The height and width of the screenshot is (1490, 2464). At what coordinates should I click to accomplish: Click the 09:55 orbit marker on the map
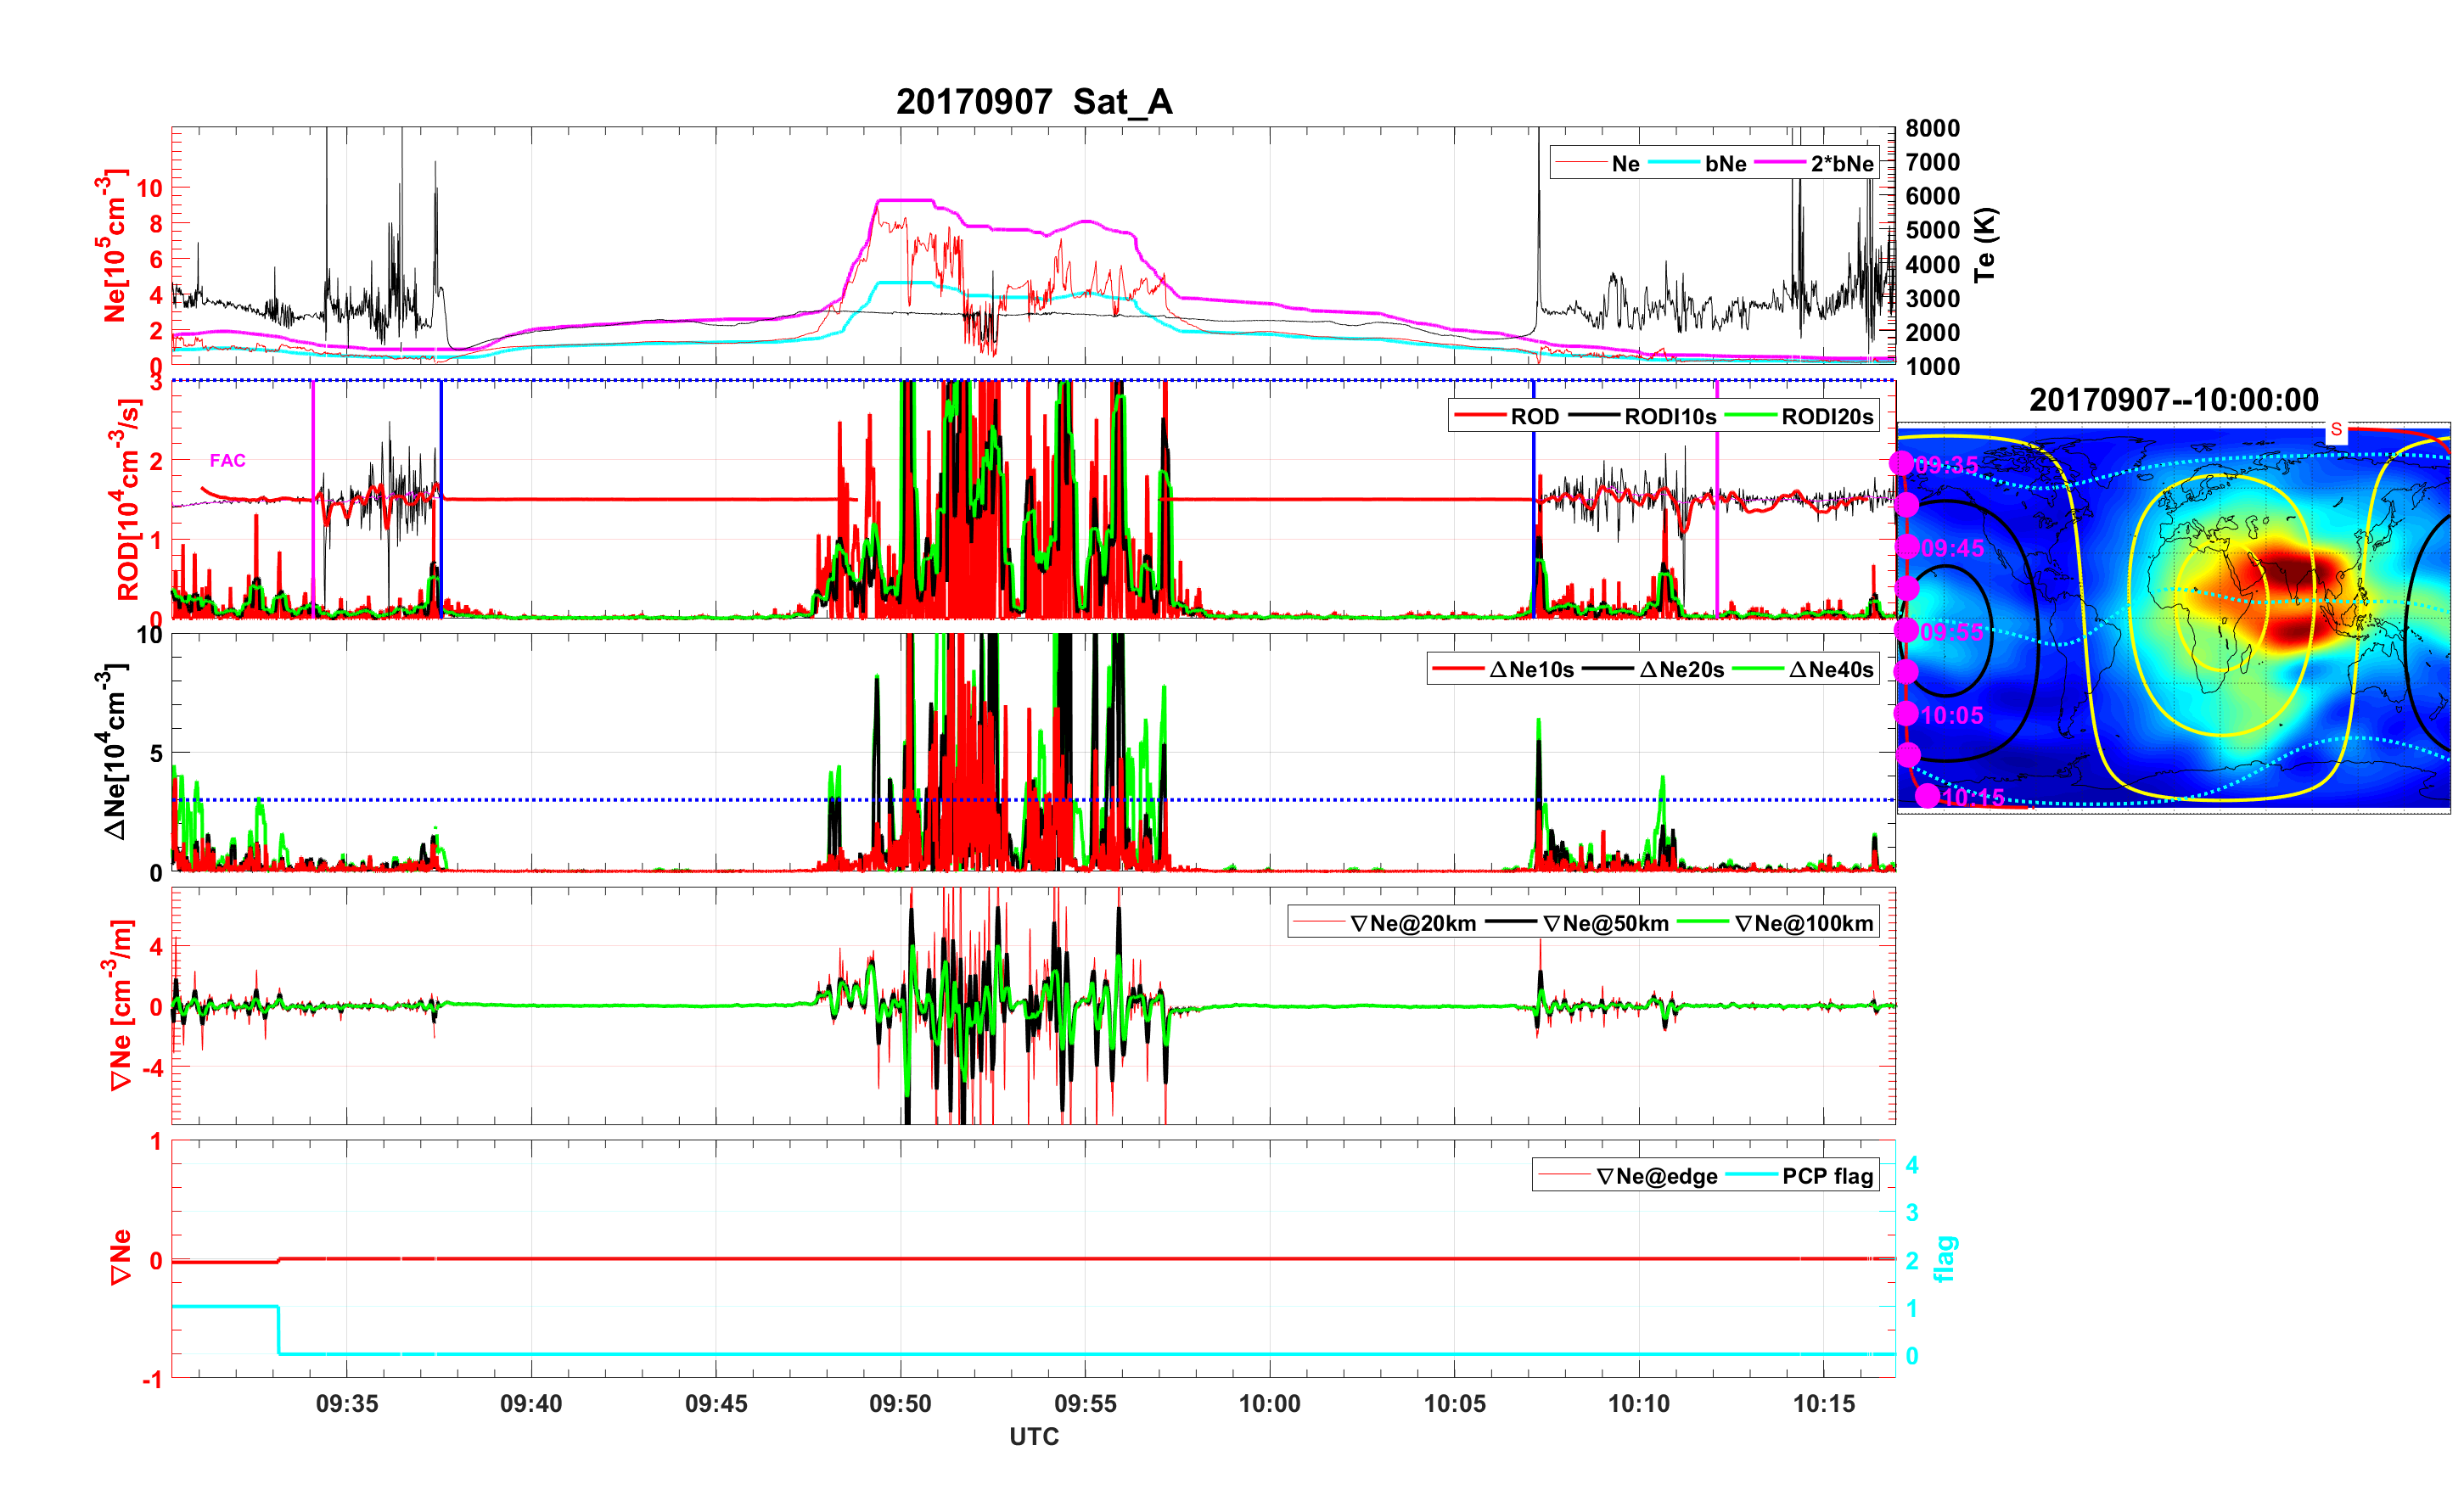pos(1906,630)
